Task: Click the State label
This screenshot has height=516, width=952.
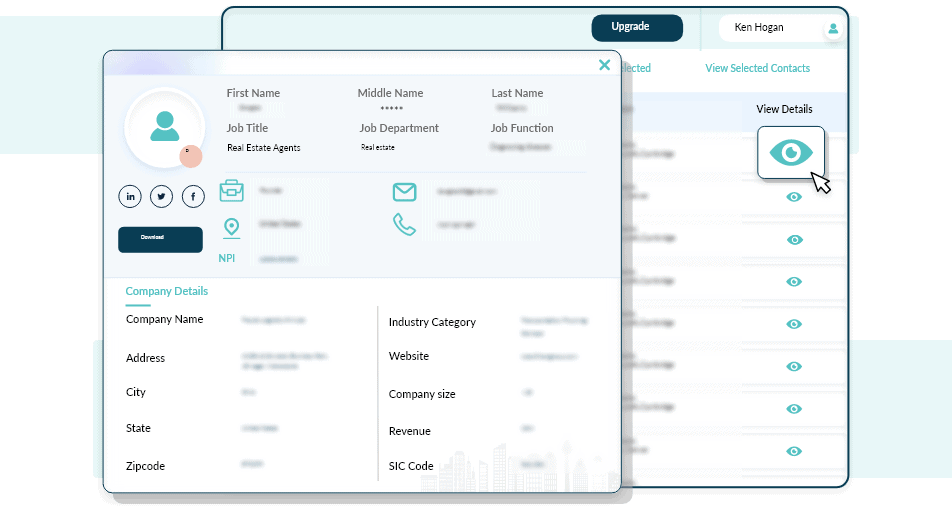Action: (138, 428)
